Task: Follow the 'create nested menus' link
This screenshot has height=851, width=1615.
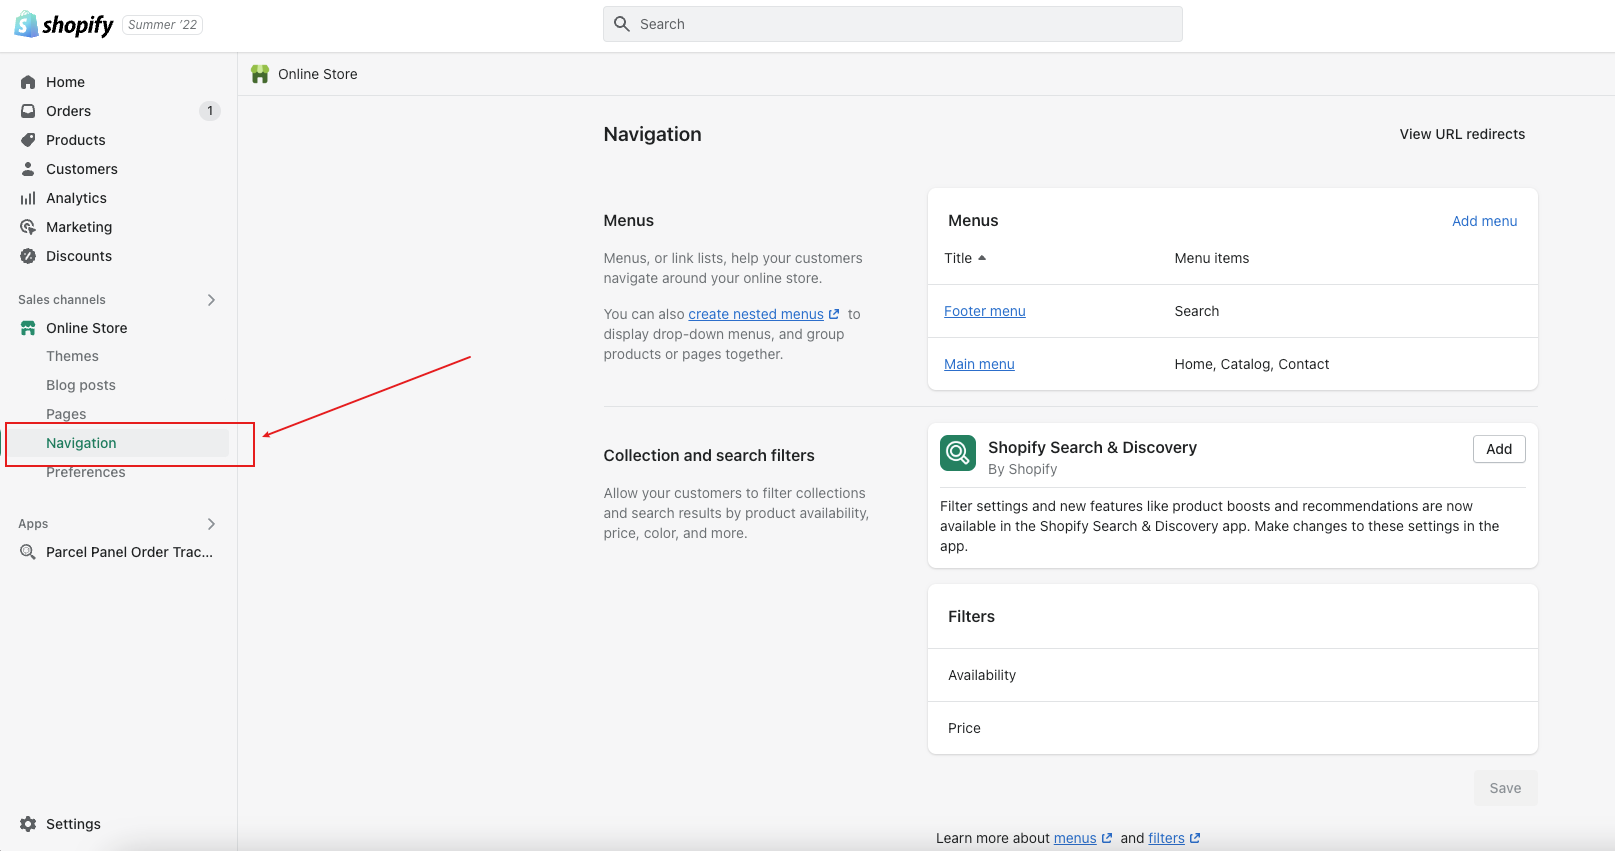Action: click(x=756, y=314)
